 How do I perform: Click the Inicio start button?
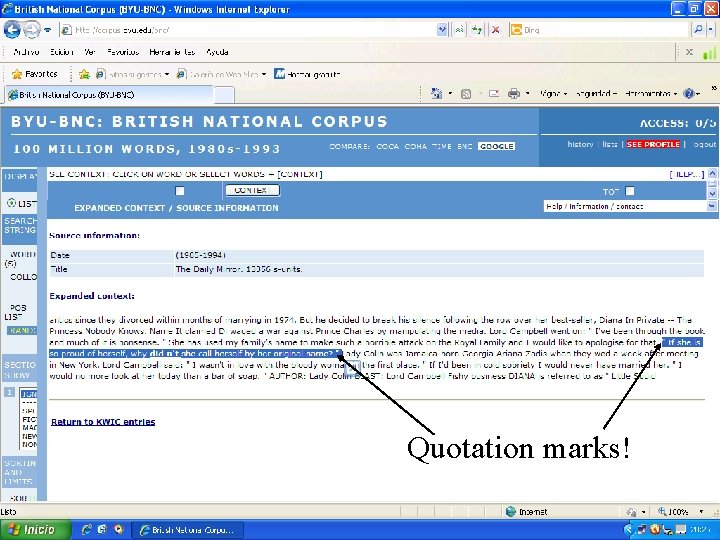(x=35, y=529)
